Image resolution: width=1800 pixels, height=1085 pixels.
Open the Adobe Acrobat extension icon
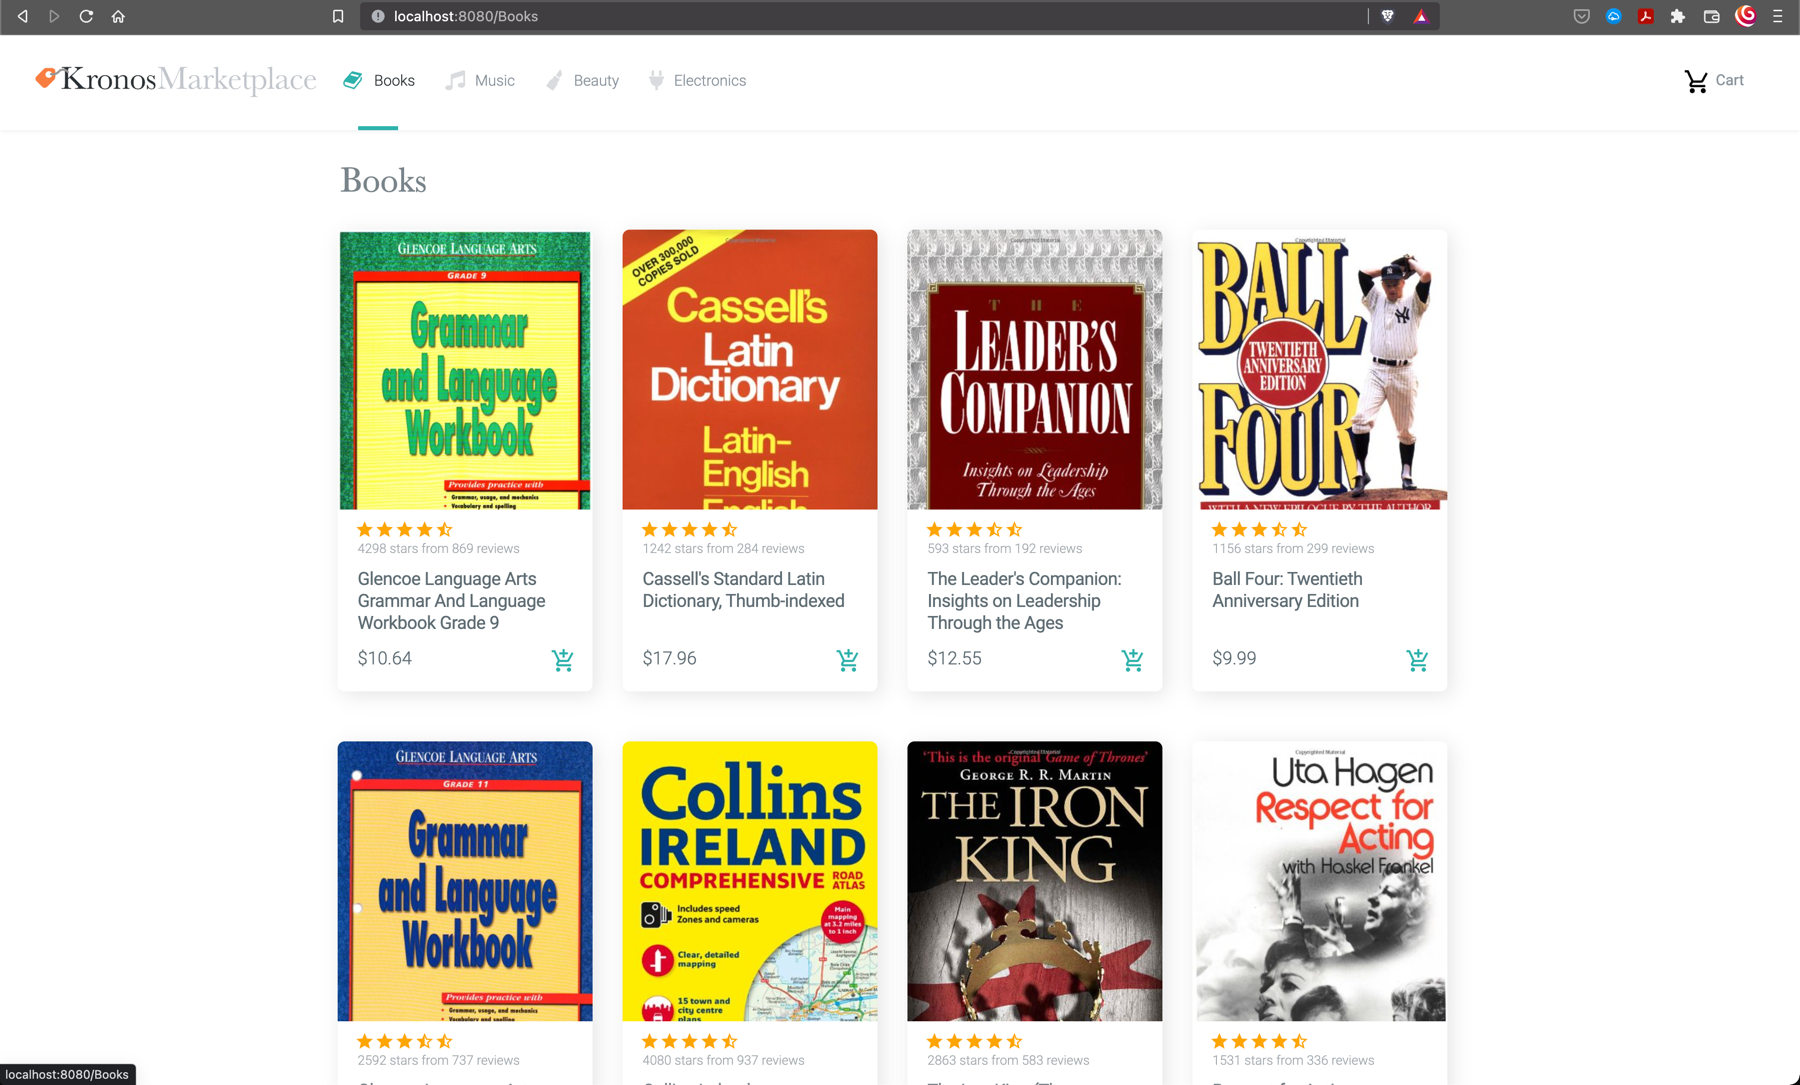[x=1645, y=16]
